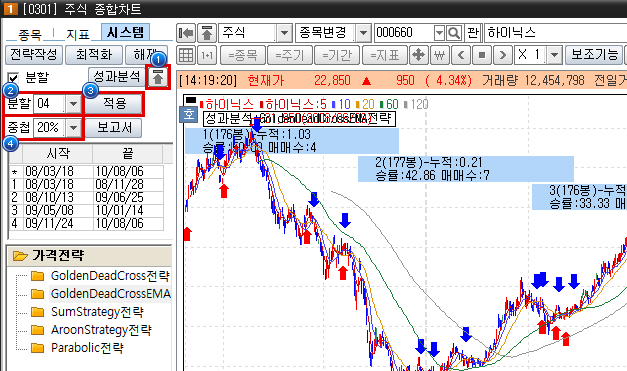
Task: Open the 중첩 percentage dropdown
Action: [x=73, y=128]
